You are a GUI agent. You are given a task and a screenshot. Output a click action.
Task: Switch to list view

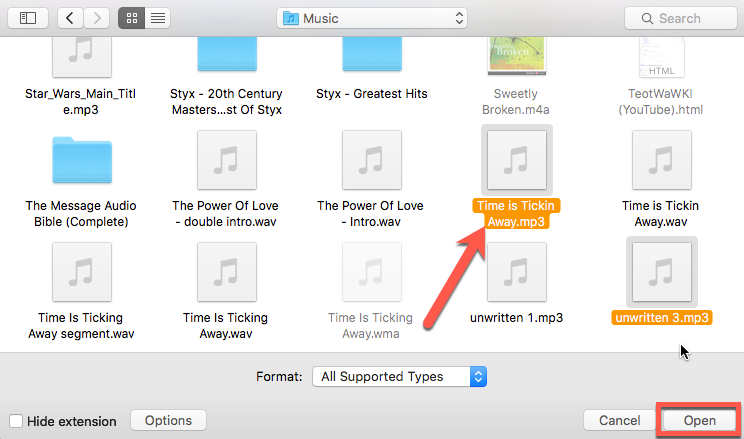pos(158,18)
